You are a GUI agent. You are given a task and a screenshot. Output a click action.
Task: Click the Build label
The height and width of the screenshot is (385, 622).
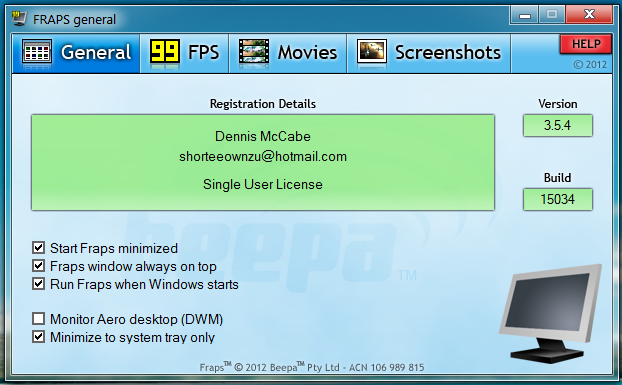pyautogui.click(x=558, y=178)
